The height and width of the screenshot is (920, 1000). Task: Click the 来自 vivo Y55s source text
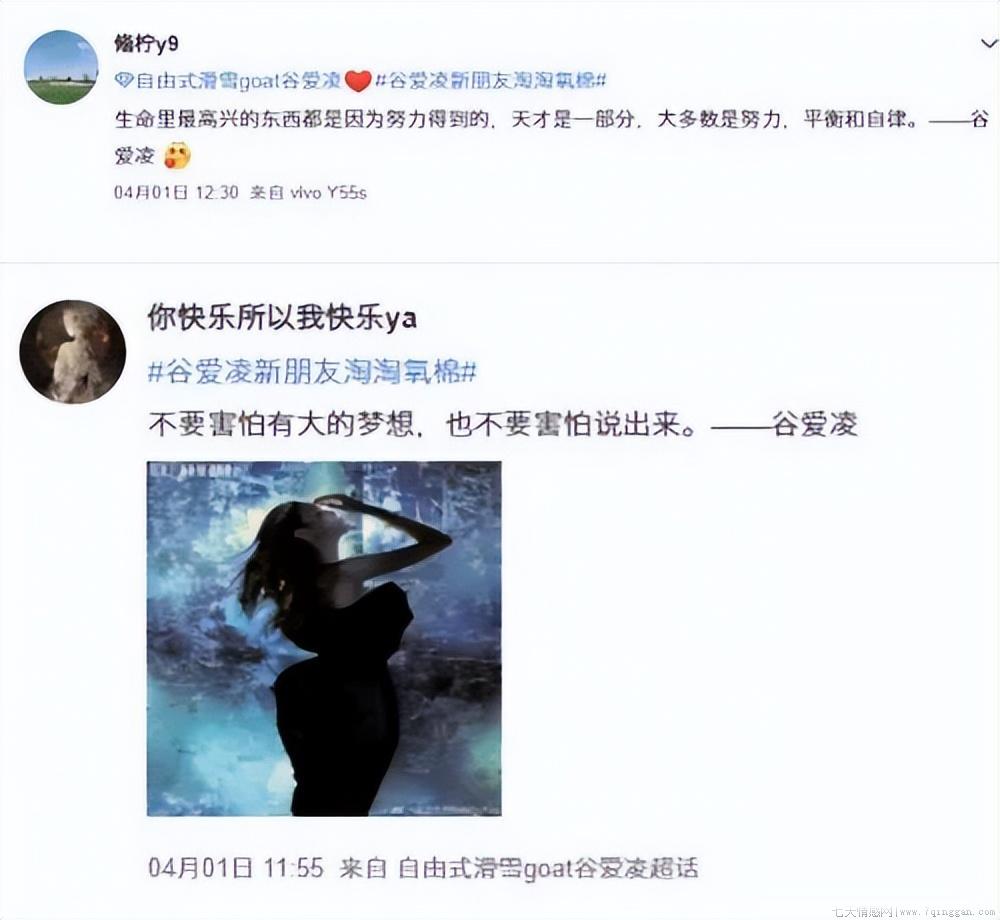309,192
